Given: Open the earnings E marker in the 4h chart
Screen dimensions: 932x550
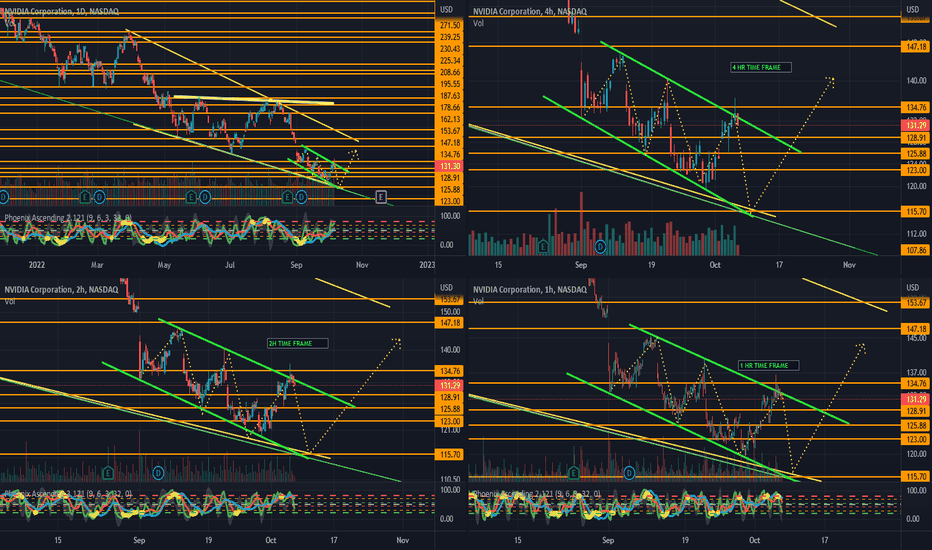Looking at the screenshot, I should click(543, 246).
